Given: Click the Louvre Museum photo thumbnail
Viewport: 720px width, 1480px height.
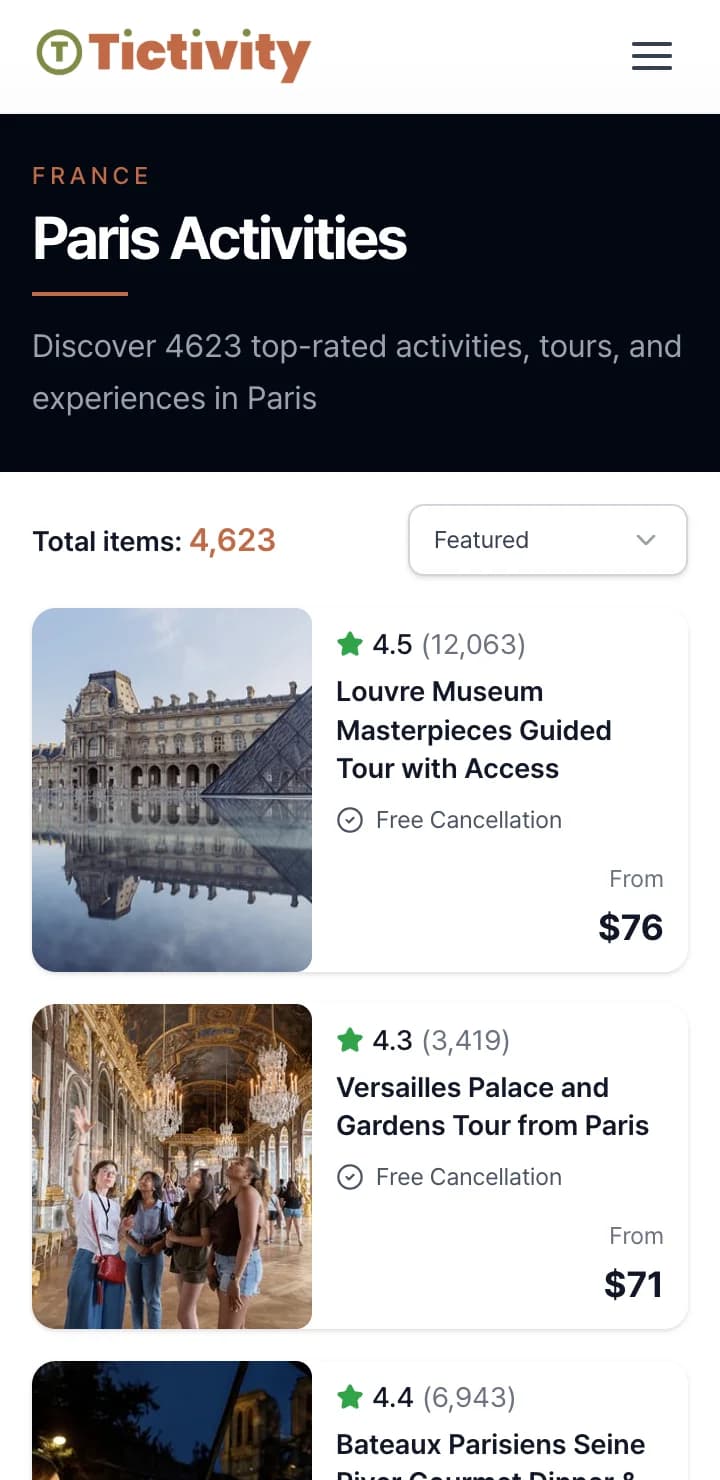Looking at the screenshot, I should pos(172,790).
